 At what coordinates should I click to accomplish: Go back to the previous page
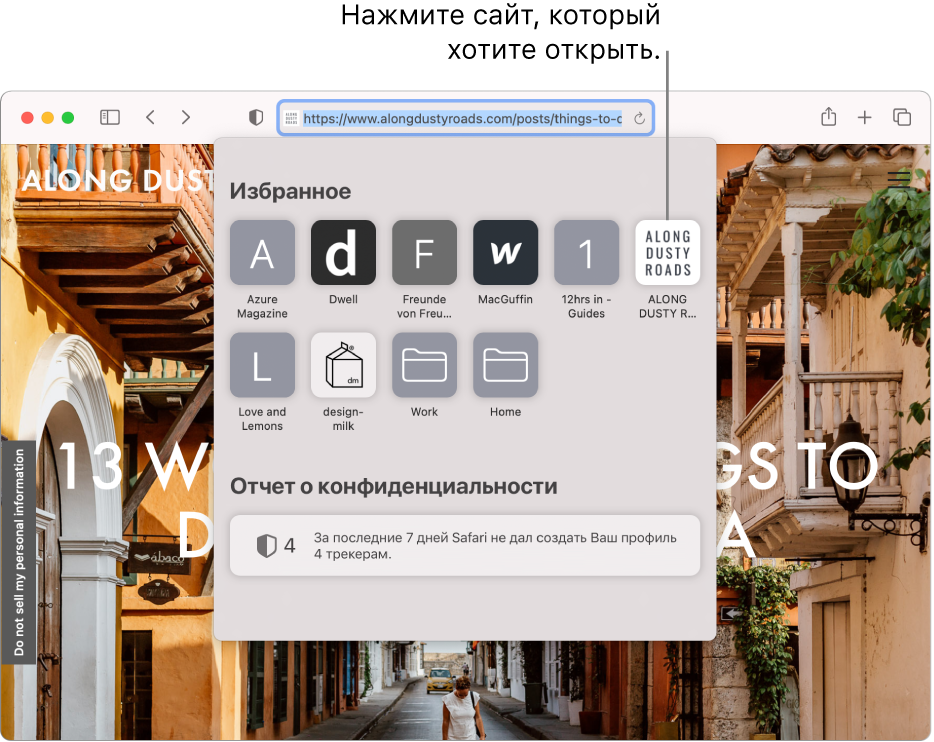(150, 117)
